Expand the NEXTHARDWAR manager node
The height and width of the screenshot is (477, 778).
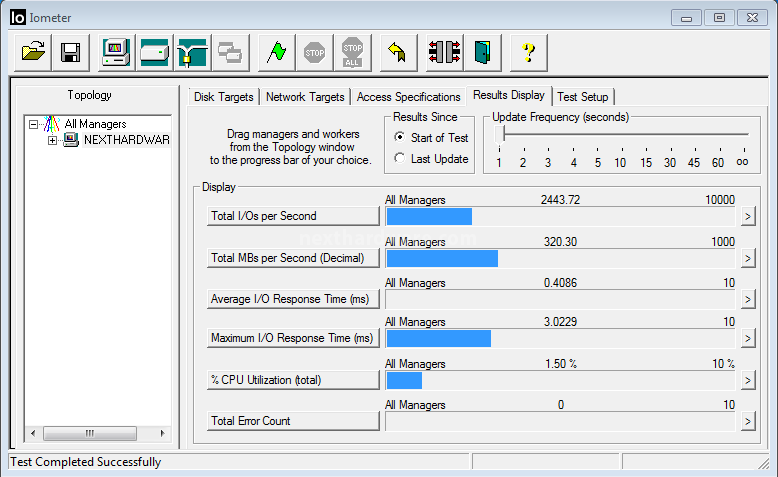coord(52,140)
